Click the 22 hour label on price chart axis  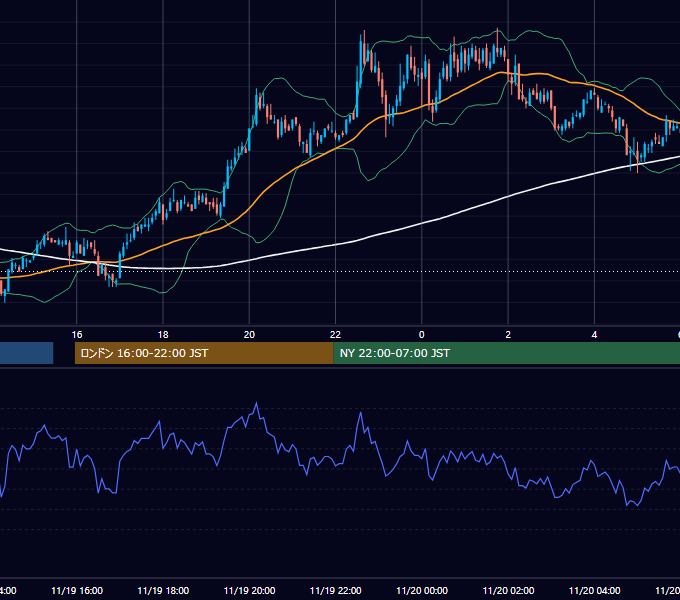tap(335, 335)
